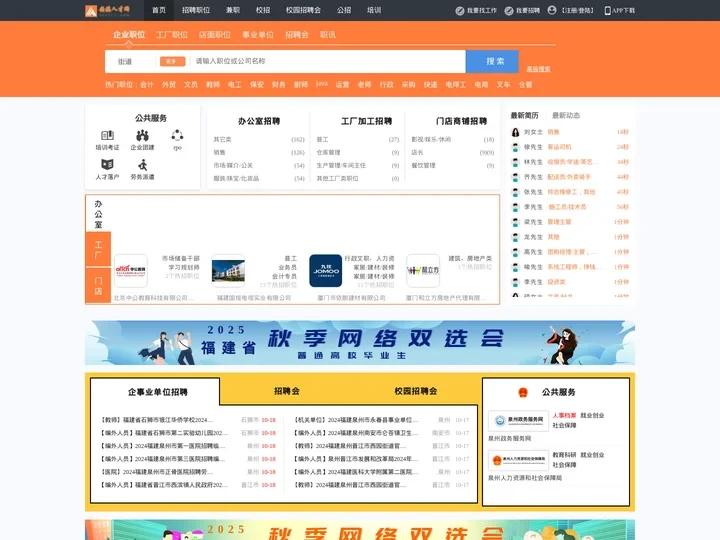Open 校招 in the top navigation

tap(263, 10)
